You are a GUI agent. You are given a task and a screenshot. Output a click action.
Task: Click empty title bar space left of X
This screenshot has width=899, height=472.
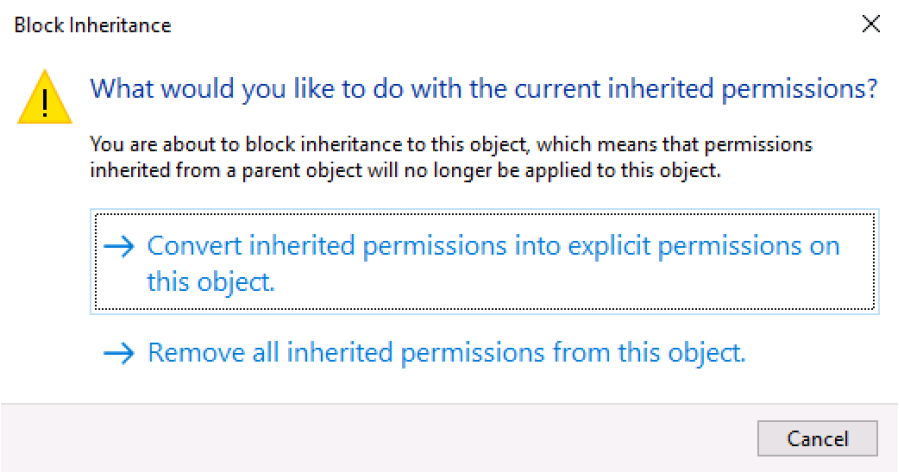point(516,25)
